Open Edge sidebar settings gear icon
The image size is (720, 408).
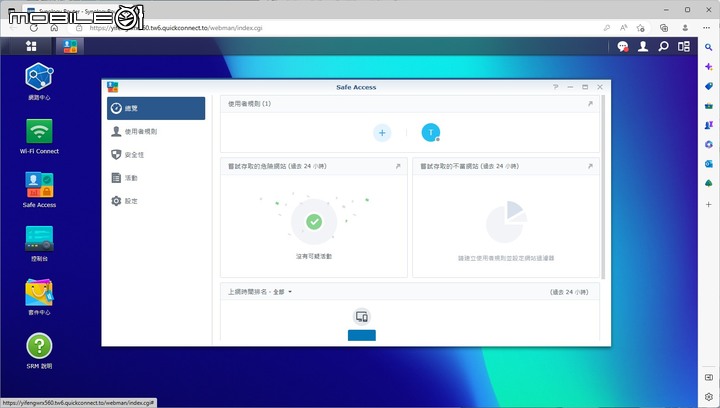pyautogui.click(x=709, y=397)
